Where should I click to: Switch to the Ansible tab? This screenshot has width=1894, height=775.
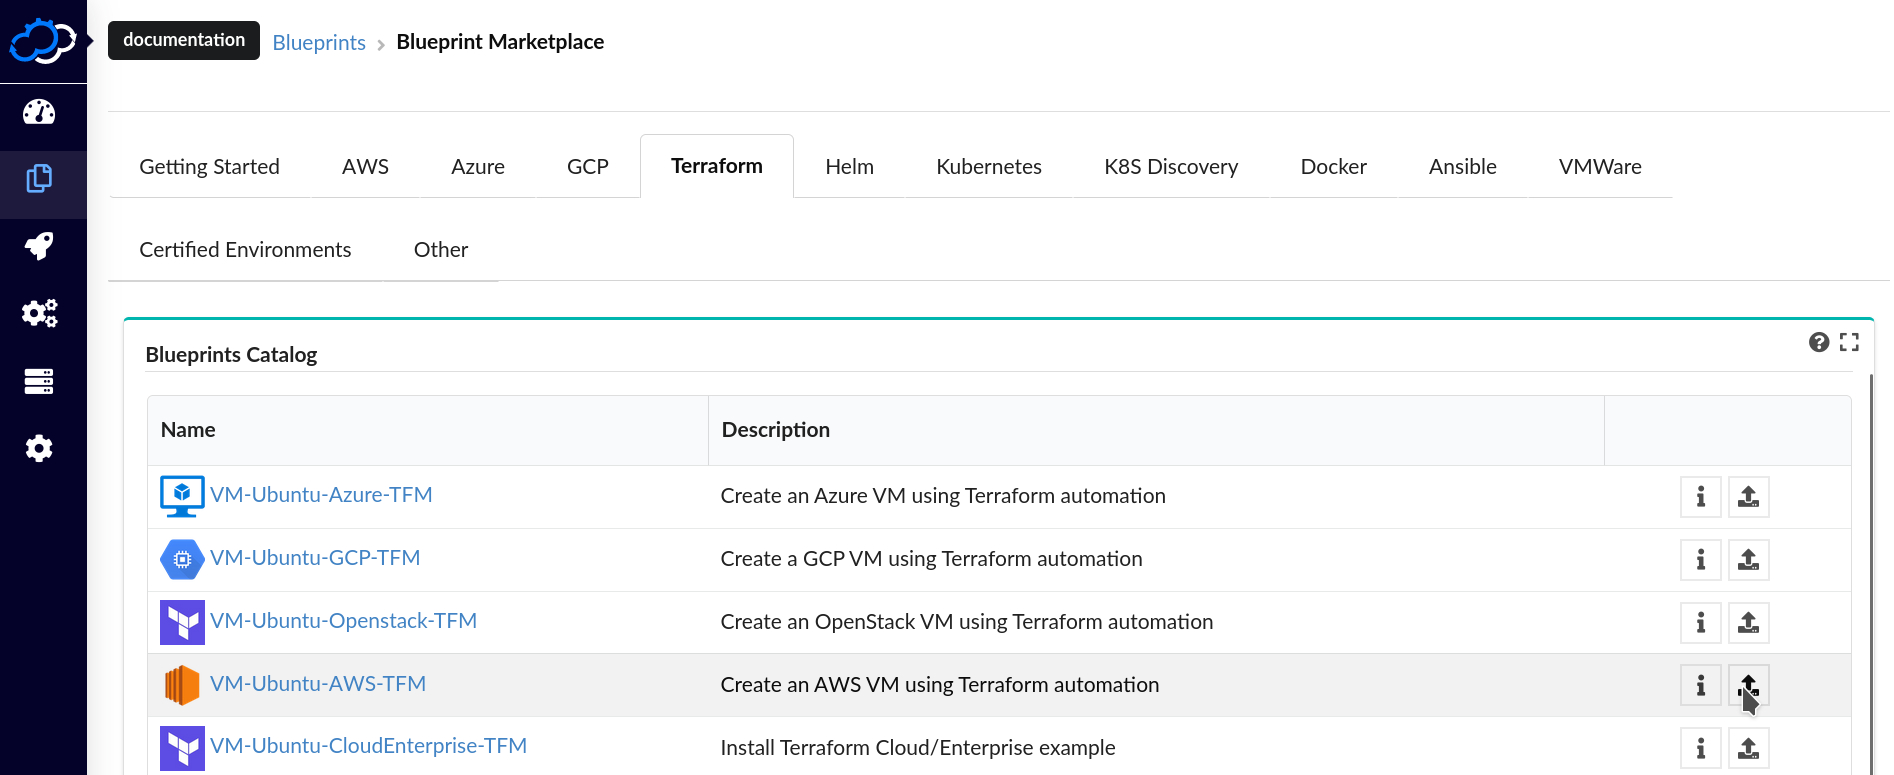(x=1463, y=167)
